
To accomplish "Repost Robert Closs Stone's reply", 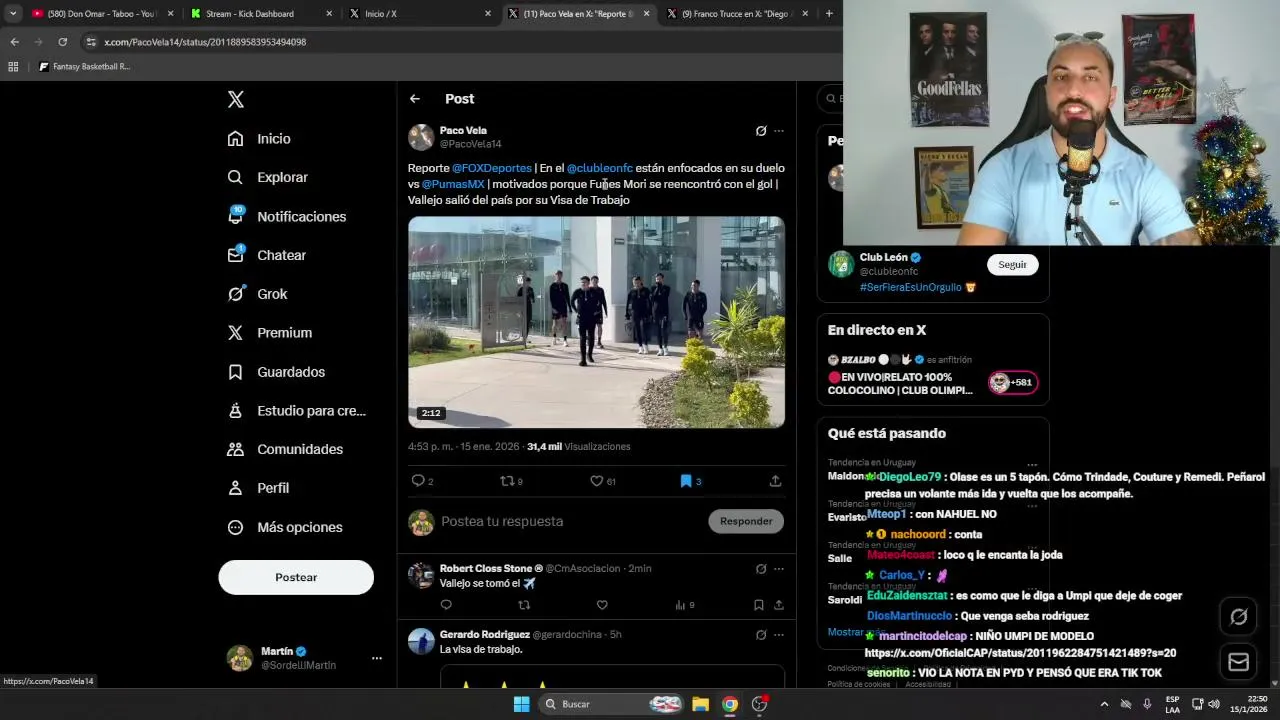I will [x=524, y=605].
